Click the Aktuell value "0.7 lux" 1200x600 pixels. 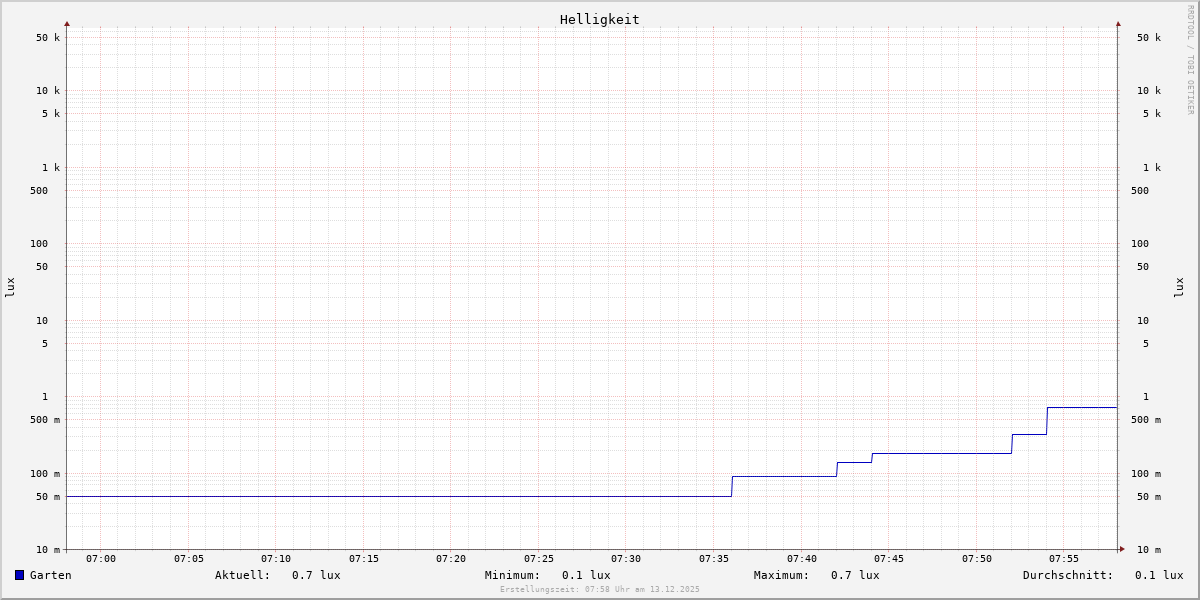[316, 575]
